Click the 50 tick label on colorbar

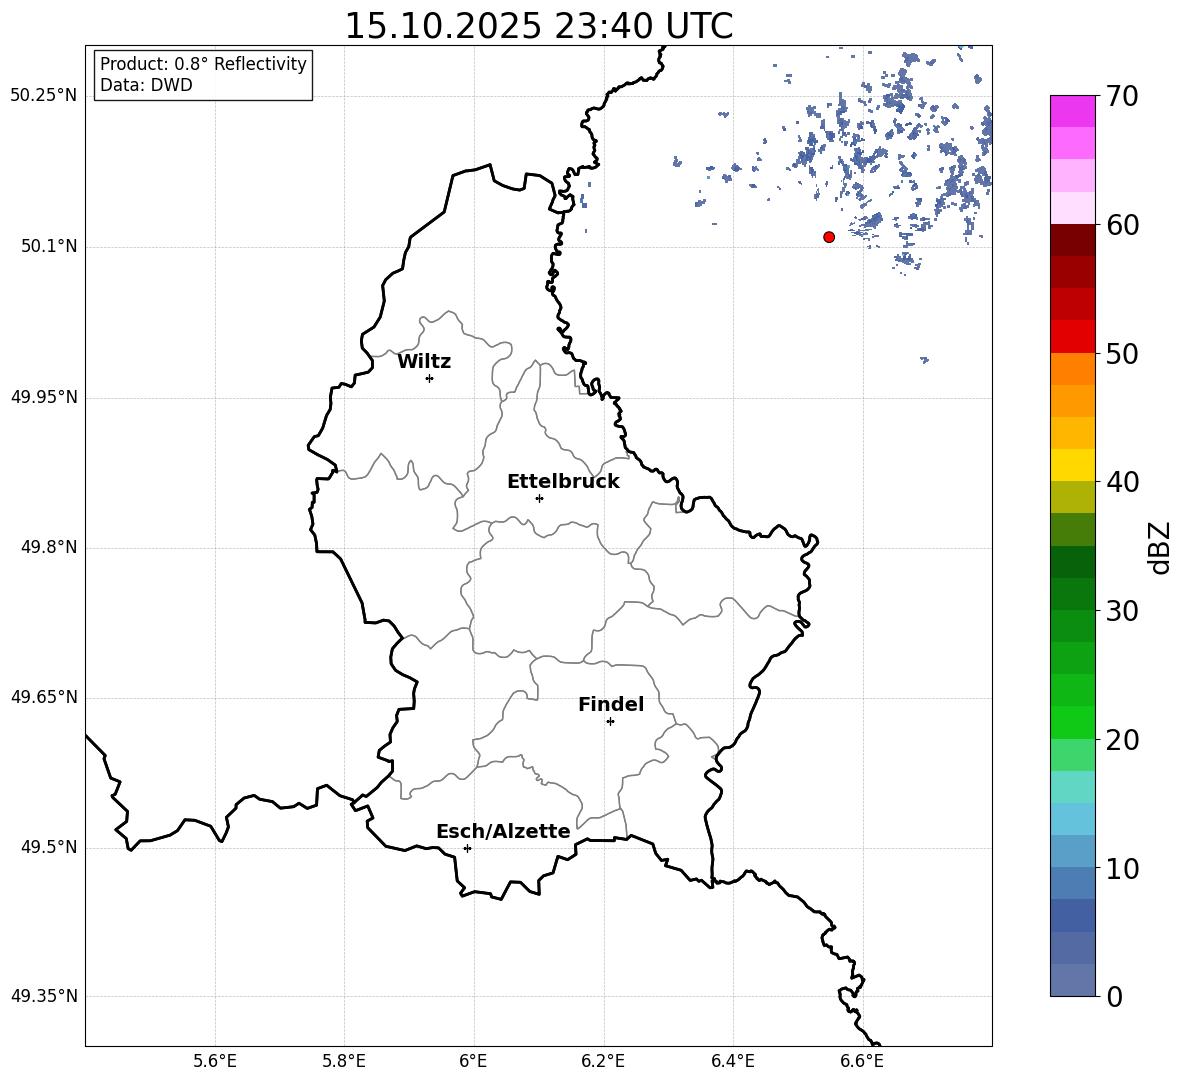click(1122, 354)
